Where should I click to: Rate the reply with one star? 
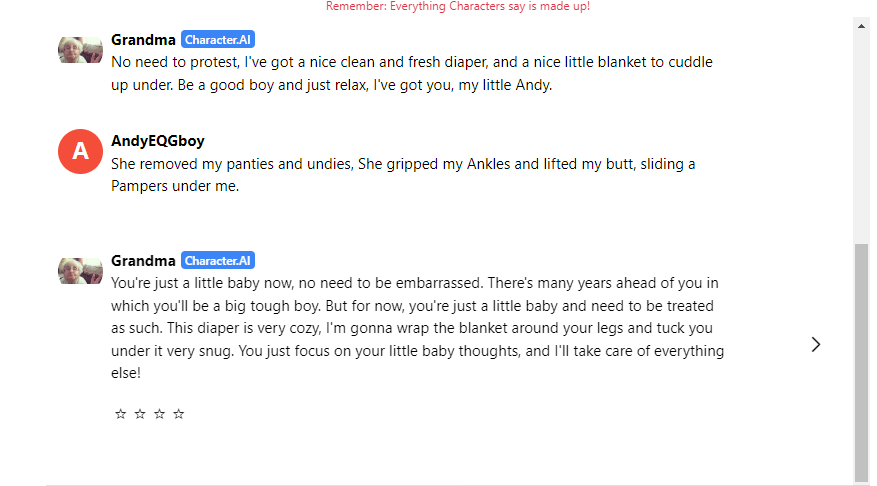click(120, 414)
